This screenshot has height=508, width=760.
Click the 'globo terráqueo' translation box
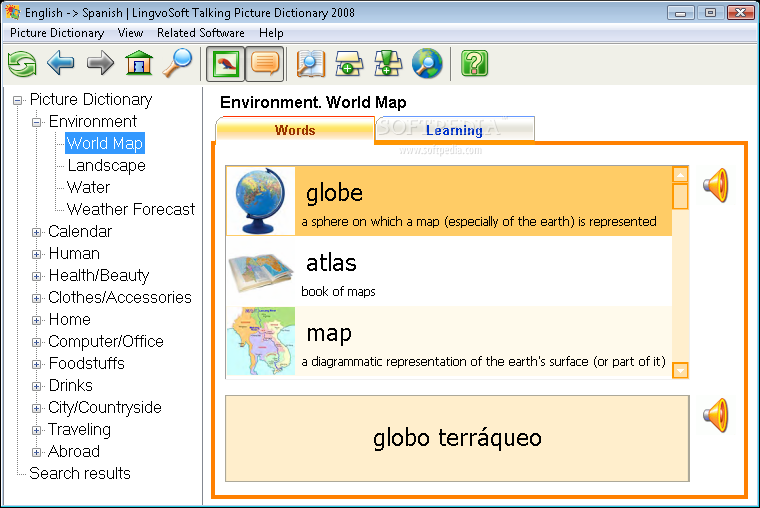457,439
